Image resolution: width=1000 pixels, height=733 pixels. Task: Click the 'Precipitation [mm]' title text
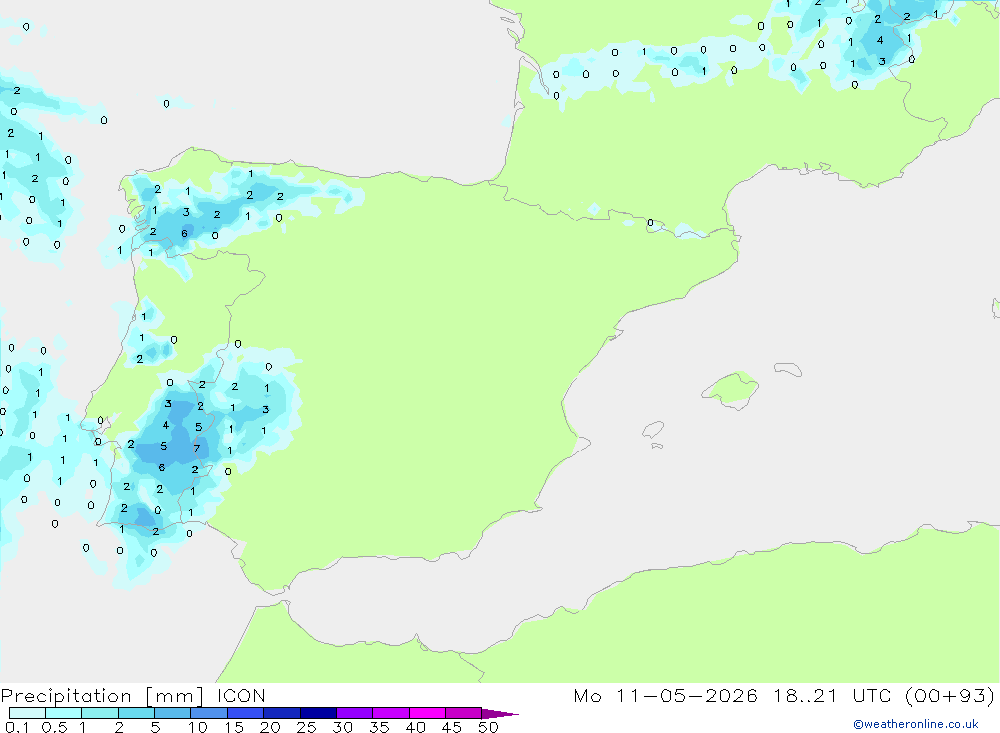[x=103, y=696]
